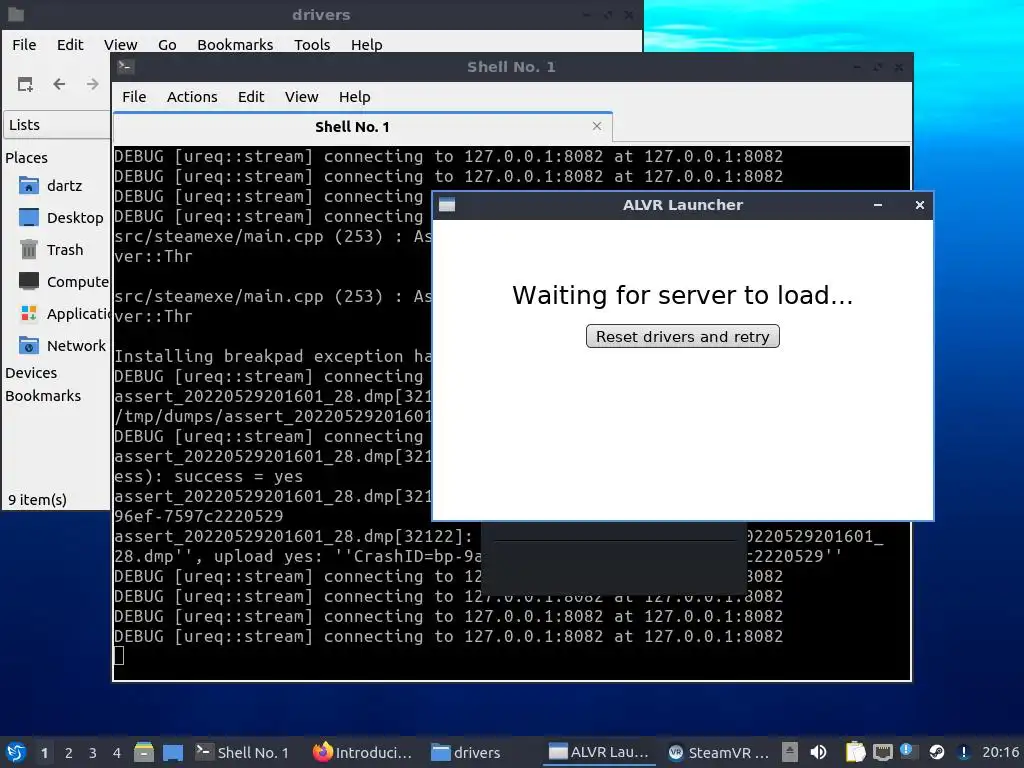Click display notification tray icon
Screen dimensions: 1024x768
pos(908,752)
